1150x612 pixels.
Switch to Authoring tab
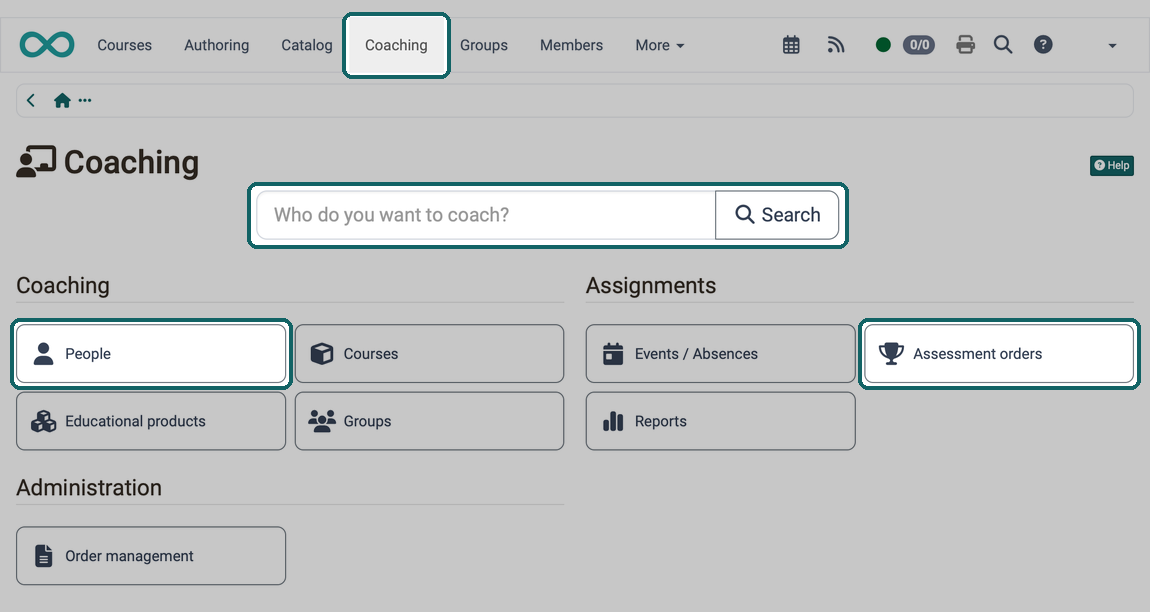tap(216, 45)
